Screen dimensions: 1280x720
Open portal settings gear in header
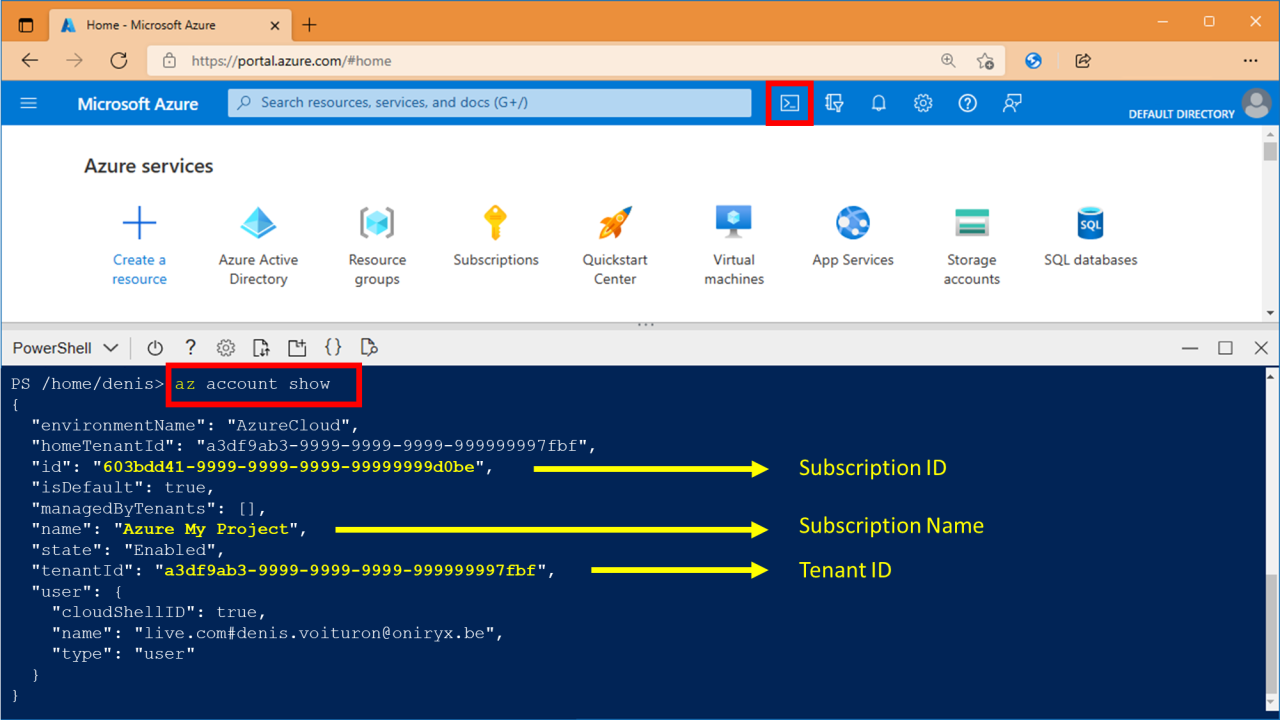click(x=923, y=103)
